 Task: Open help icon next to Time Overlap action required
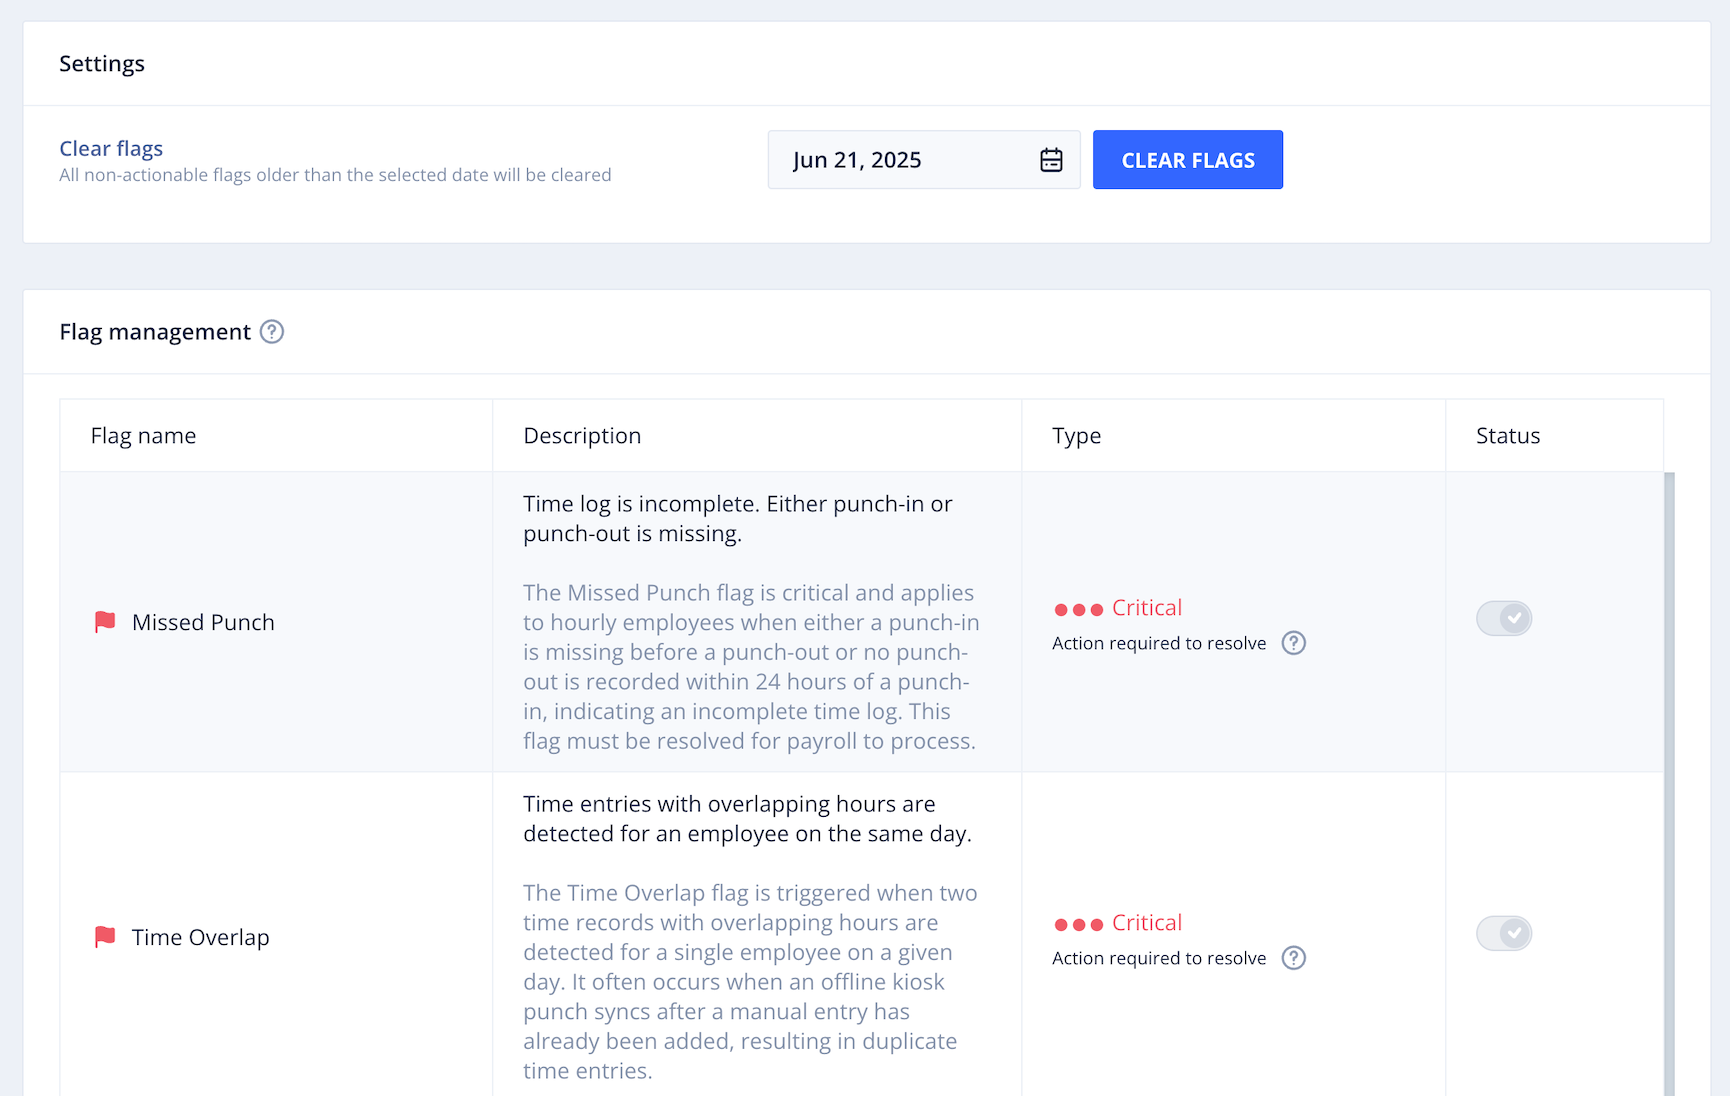click(1294, 958)
